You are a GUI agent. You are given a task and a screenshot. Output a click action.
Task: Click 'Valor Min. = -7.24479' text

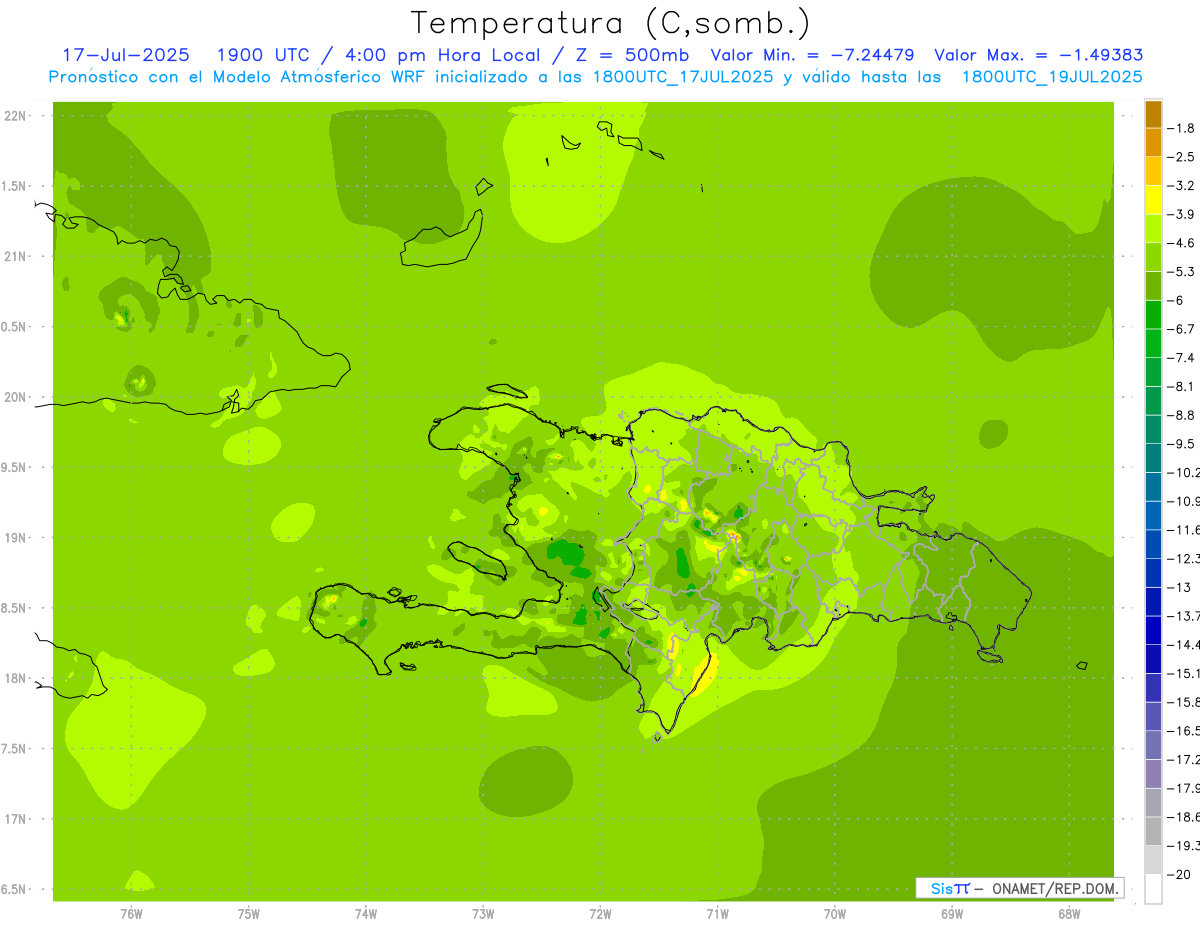coord(813,55)
